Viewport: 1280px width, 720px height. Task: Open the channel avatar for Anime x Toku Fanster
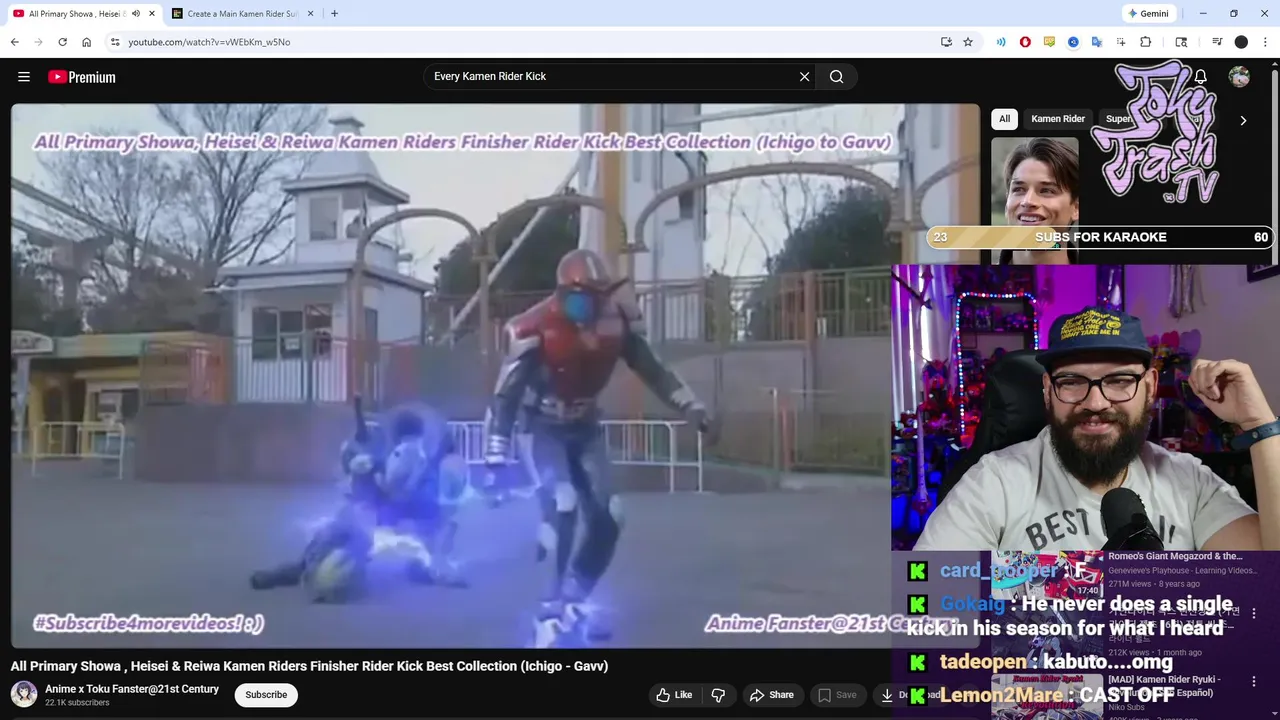click(x=24, y=694)
